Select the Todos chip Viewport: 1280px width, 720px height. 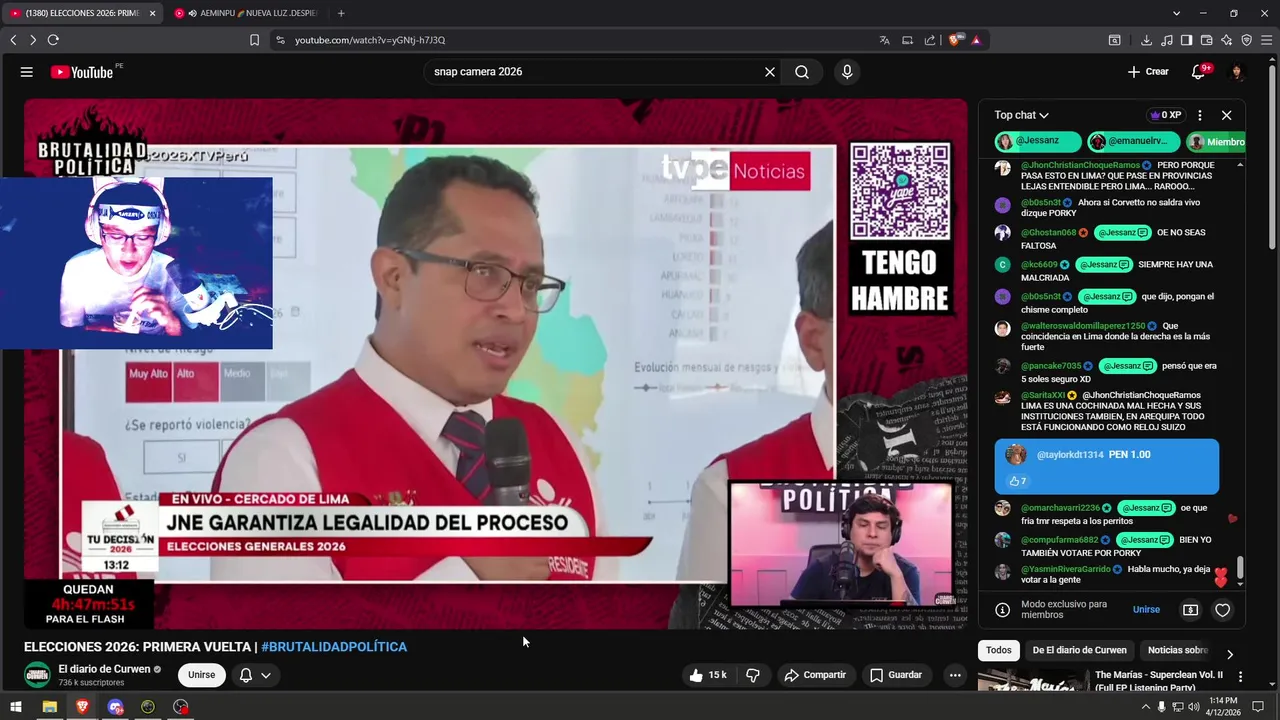[x=998, y=650]
